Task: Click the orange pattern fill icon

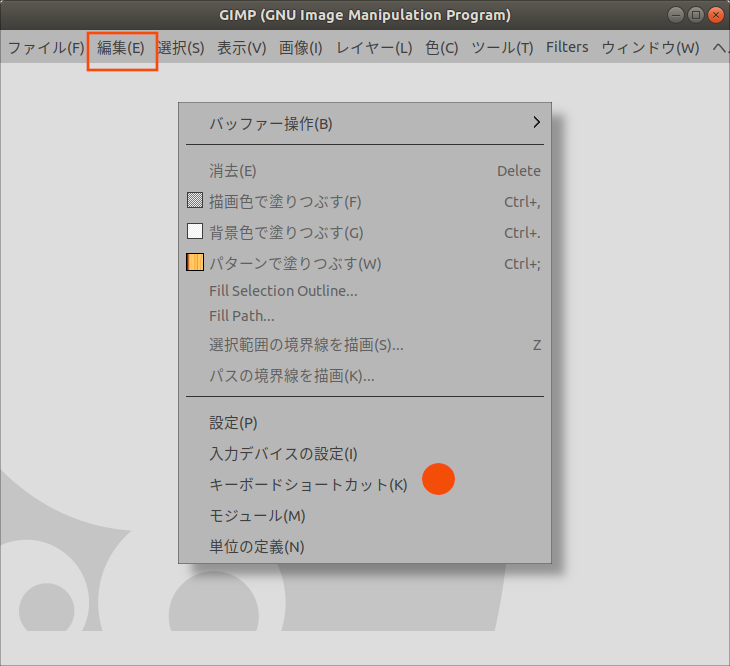Action: point(195,262)
